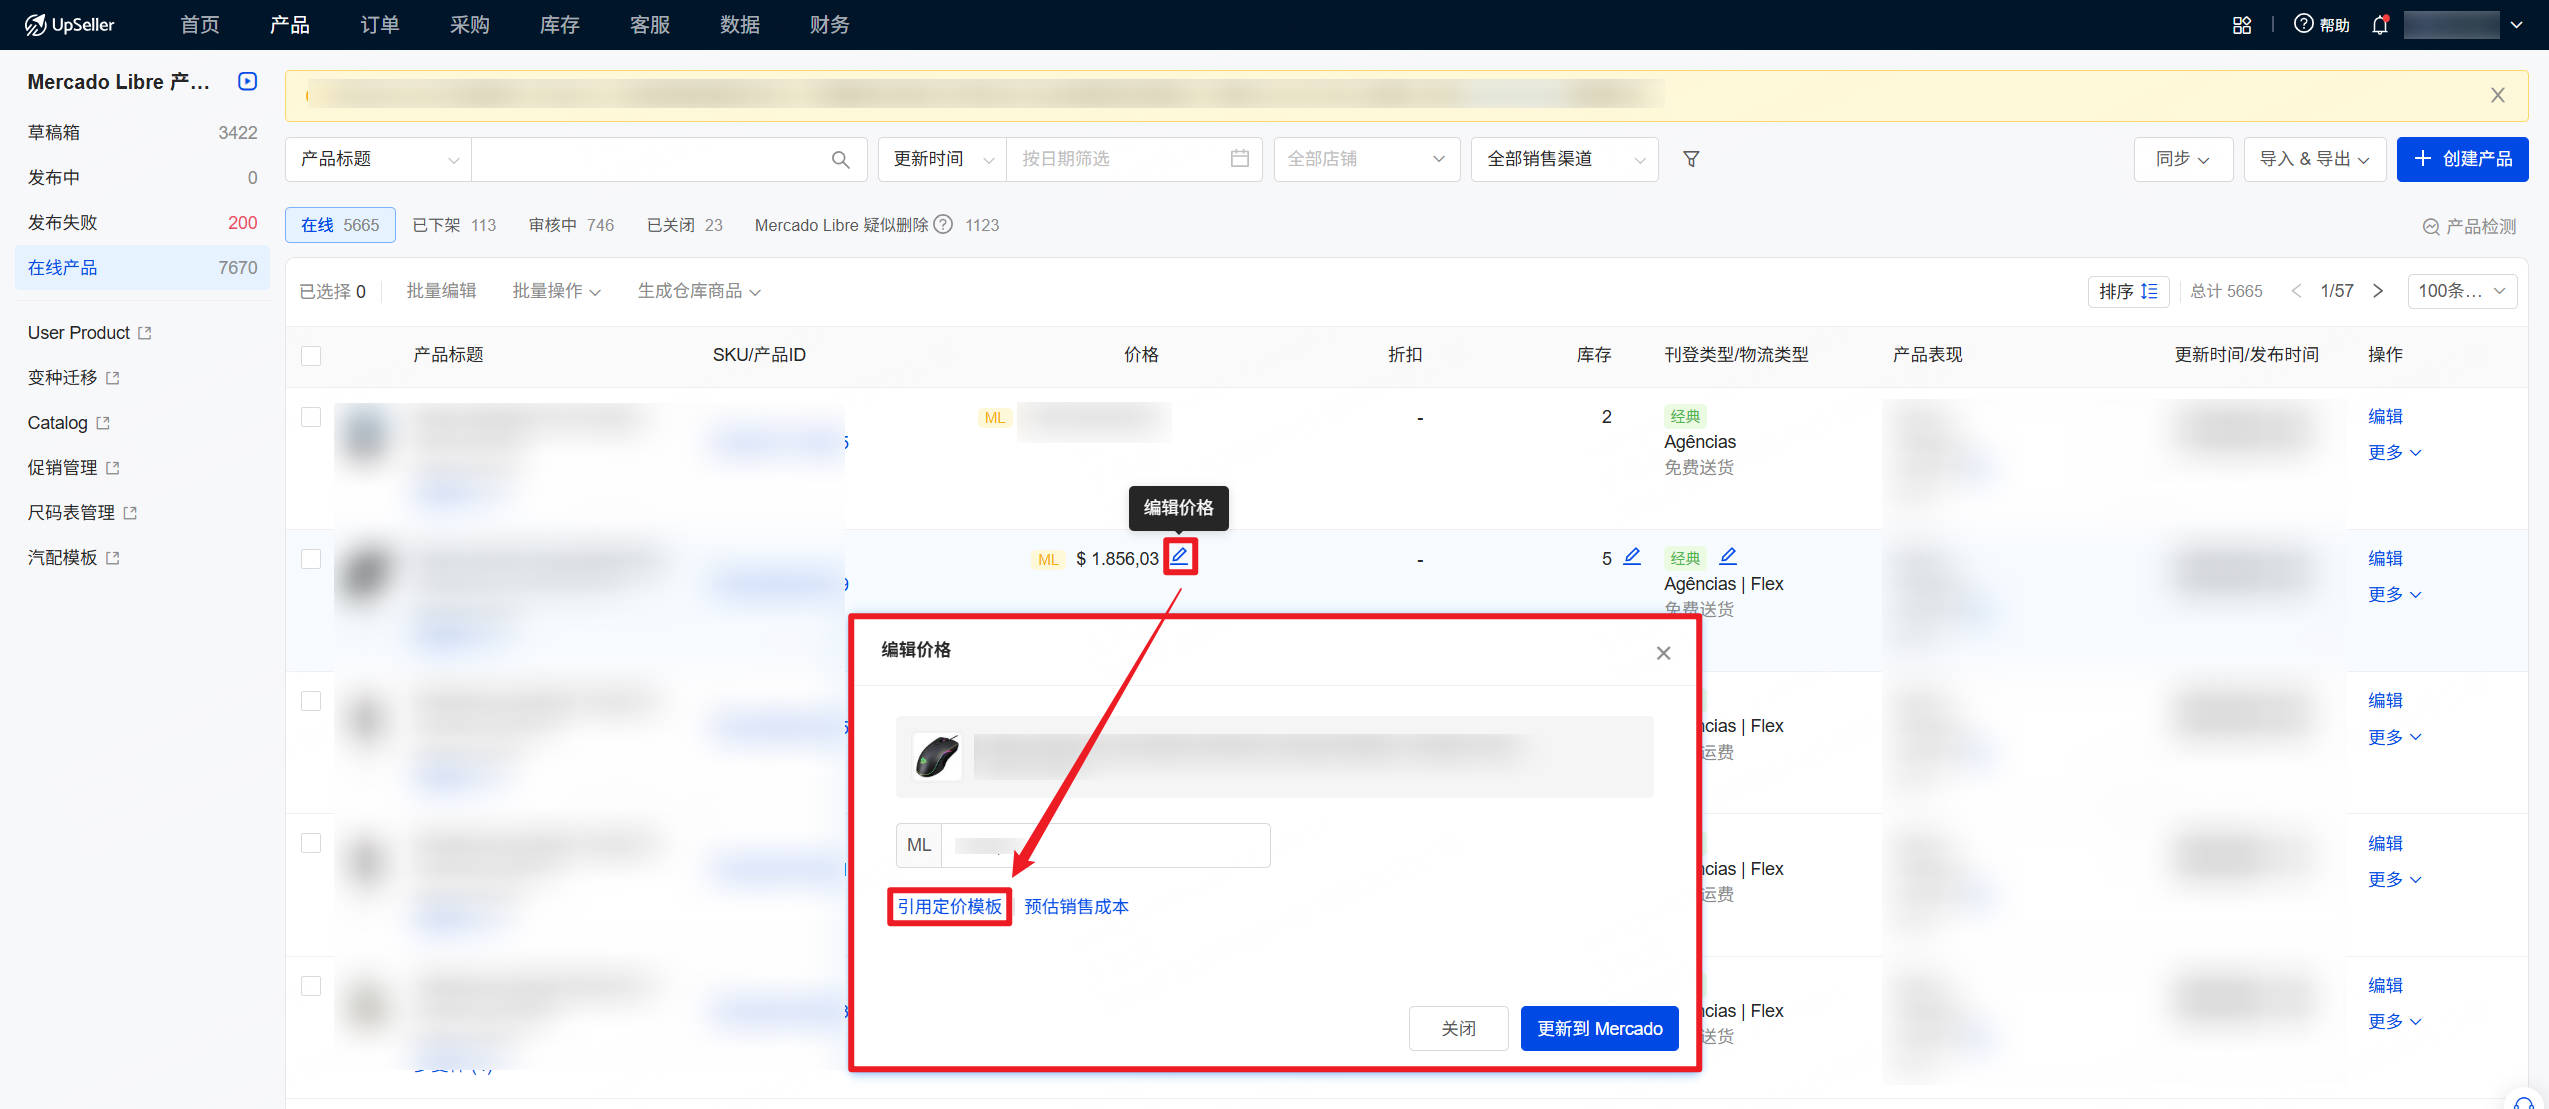The height and width of the screenshot is (1109, 2549).
Task: Select 草稿箱 in the sidebar
Action: (142, 133)
